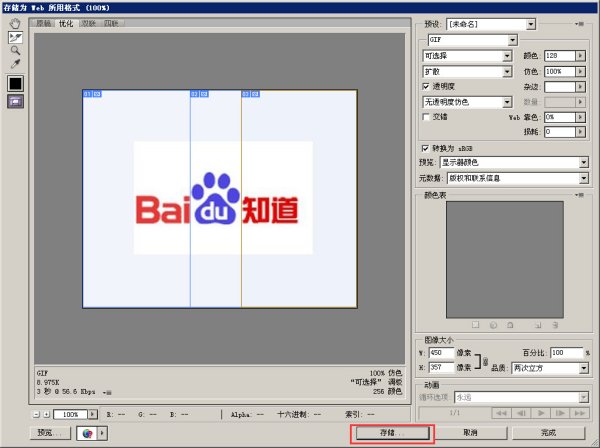
Task: Select slice 03 badge on the preview
Action: coord(251,94)
